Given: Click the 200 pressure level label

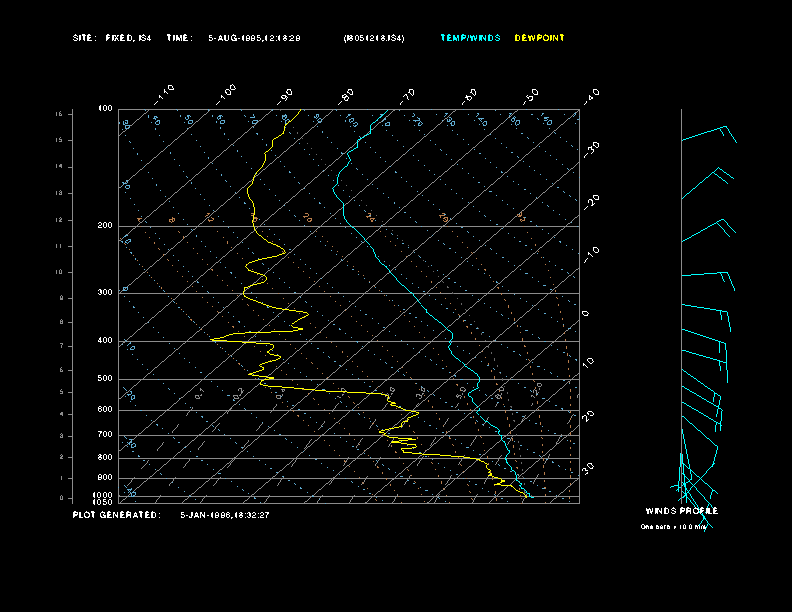Looking at the screenshot, I should [x=105, y=226].
